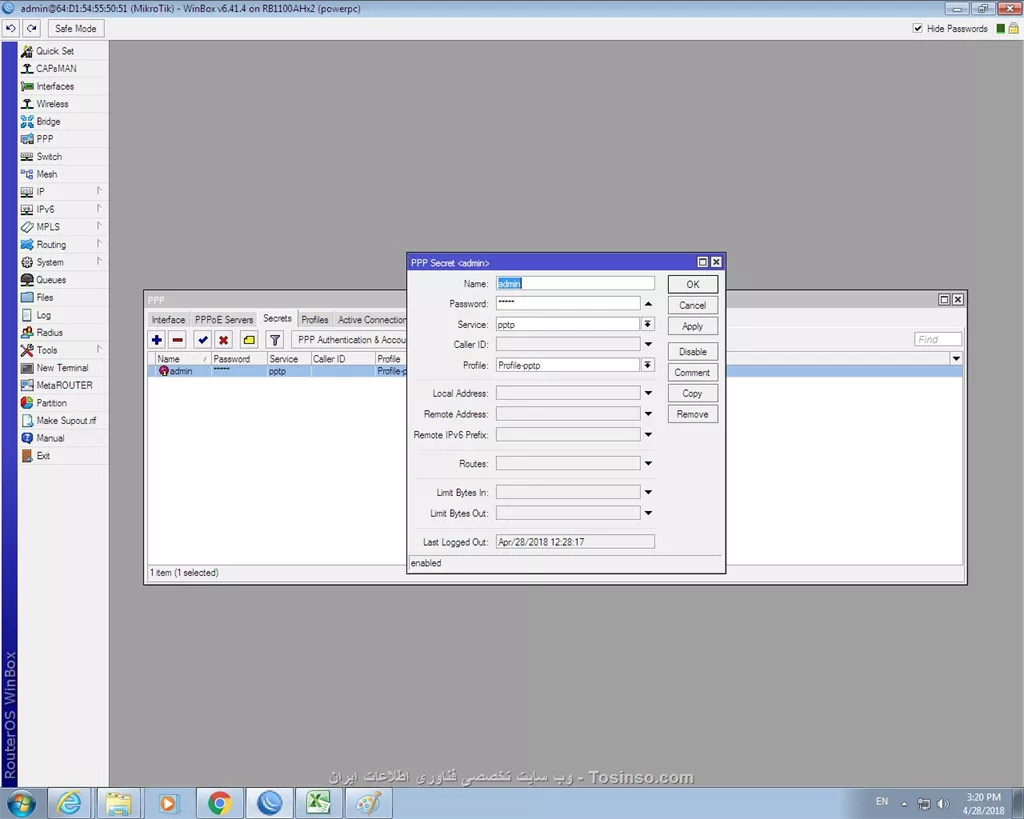Click the Name field in PPP Secret

pyautogui.click(x=575, y=283)
